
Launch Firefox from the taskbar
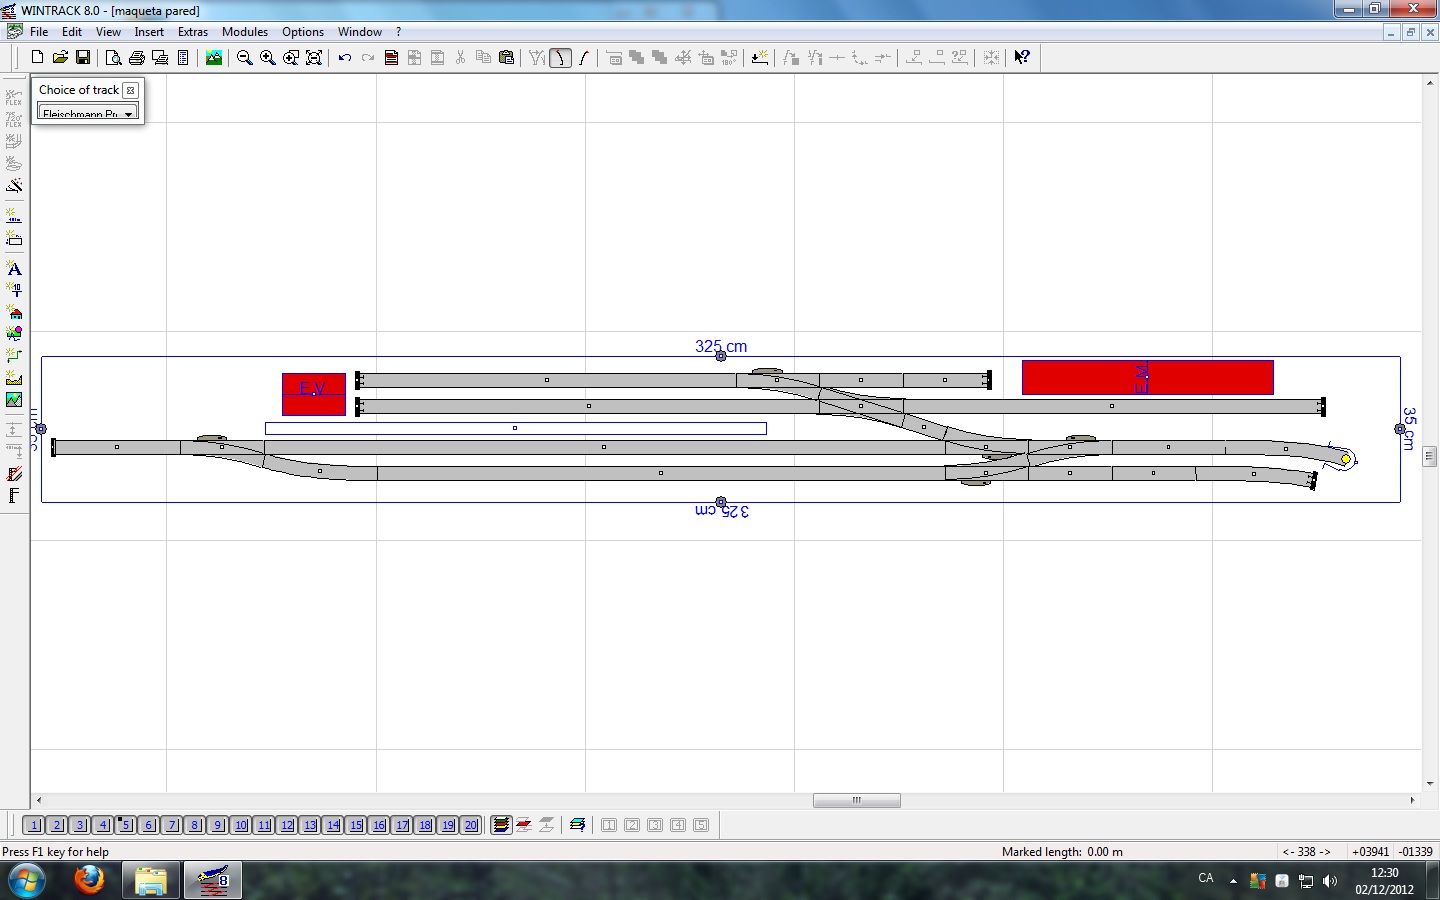click(x=89, y=881)
